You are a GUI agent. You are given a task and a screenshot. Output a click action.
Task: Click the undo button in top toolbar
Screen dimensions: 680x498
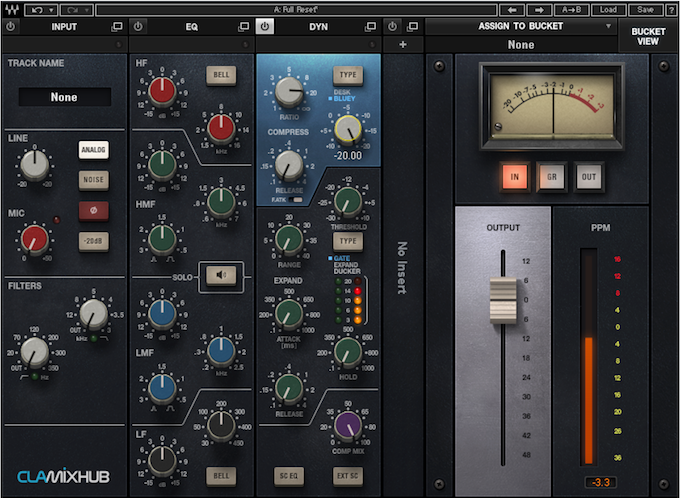(41, 10)
